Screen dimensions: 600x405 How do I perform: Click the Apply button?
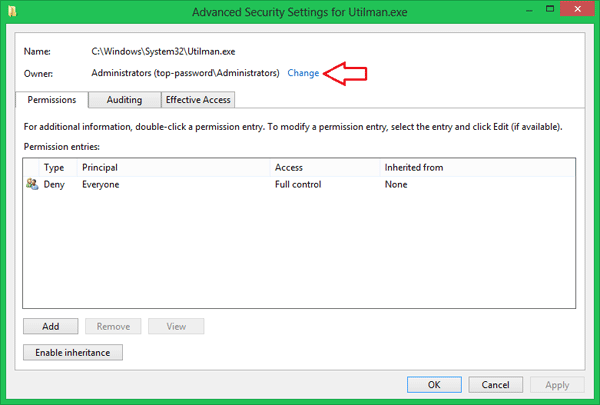pyautogui.click(x=557, y=385)
